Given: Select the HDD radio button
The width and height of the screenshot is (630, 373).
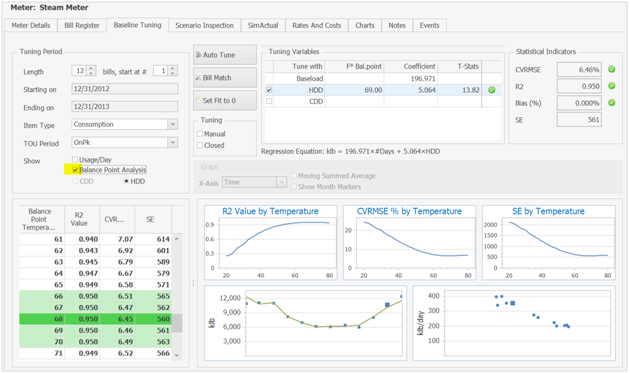Looking at the screenshot, I should (126, 181).
